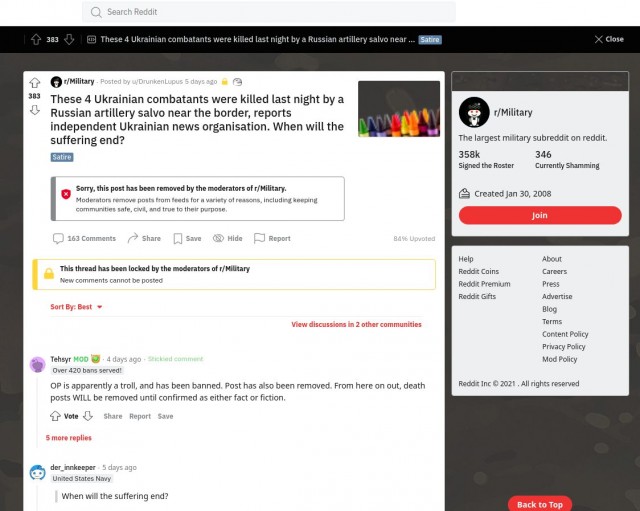The height and width of the screenshot is (511, 640).
Task: Click the Satire flair in header bar
Action: (430, 40)
